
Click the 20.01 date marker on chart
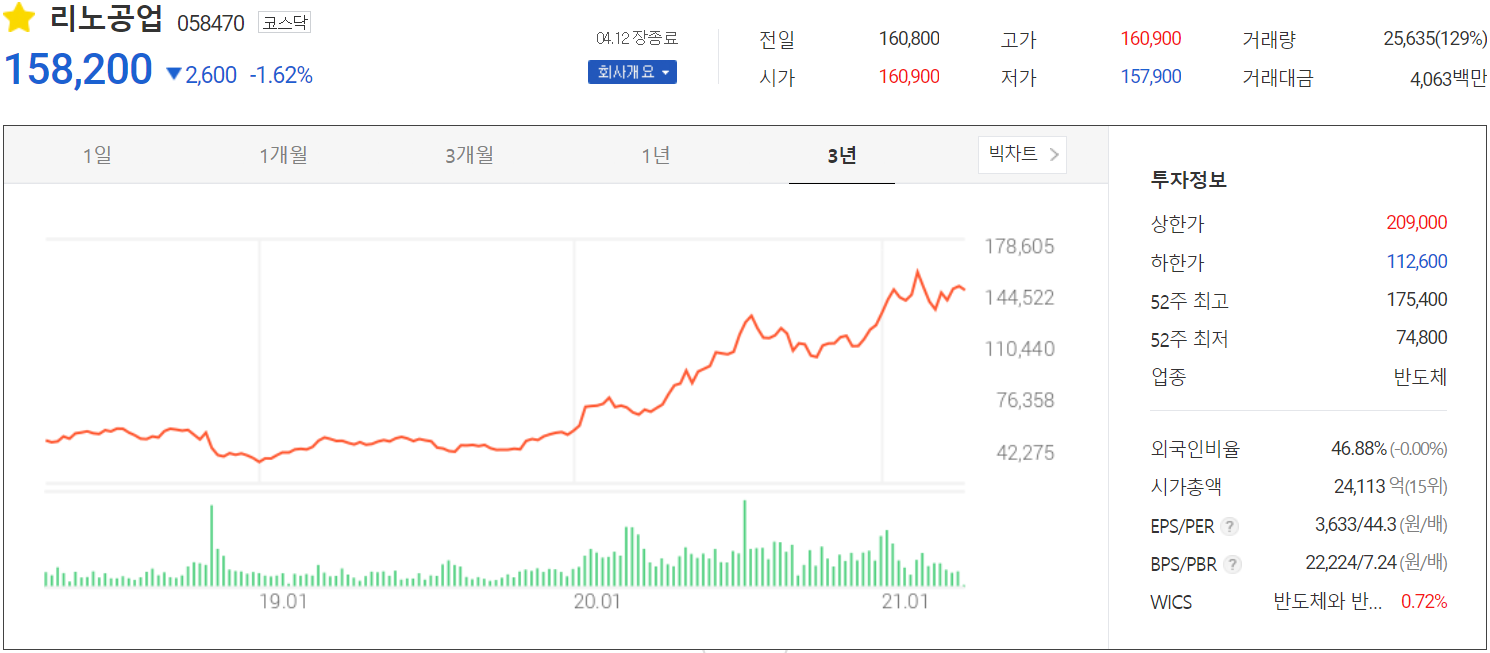click(597, 602)
